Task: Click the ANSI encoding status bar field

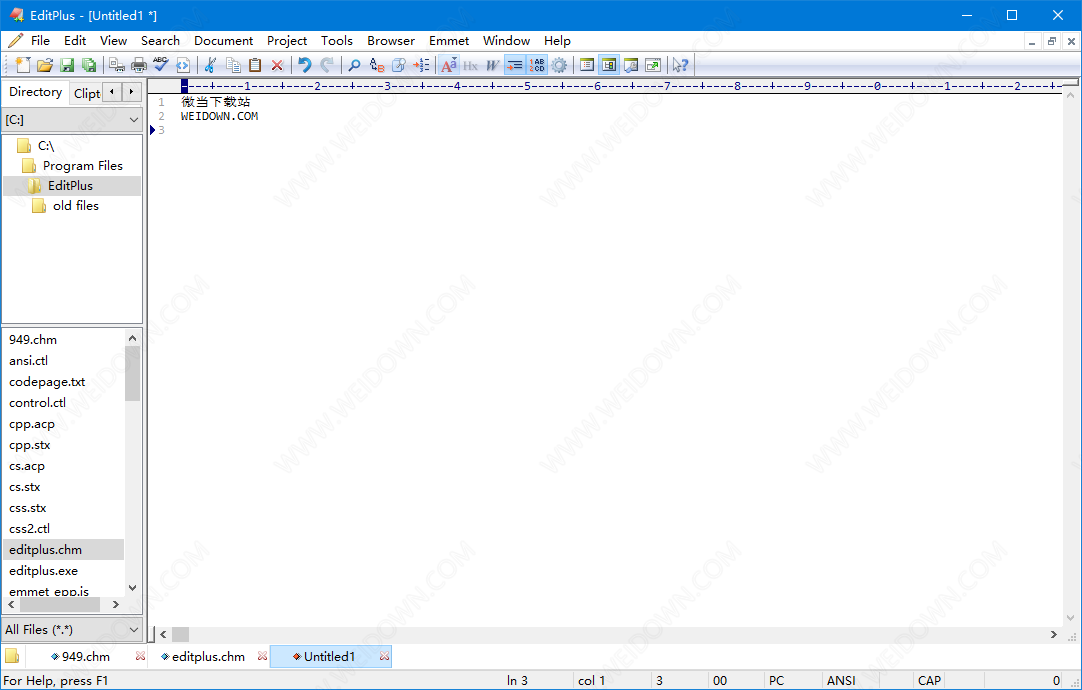Action: (x=841, y=680)
